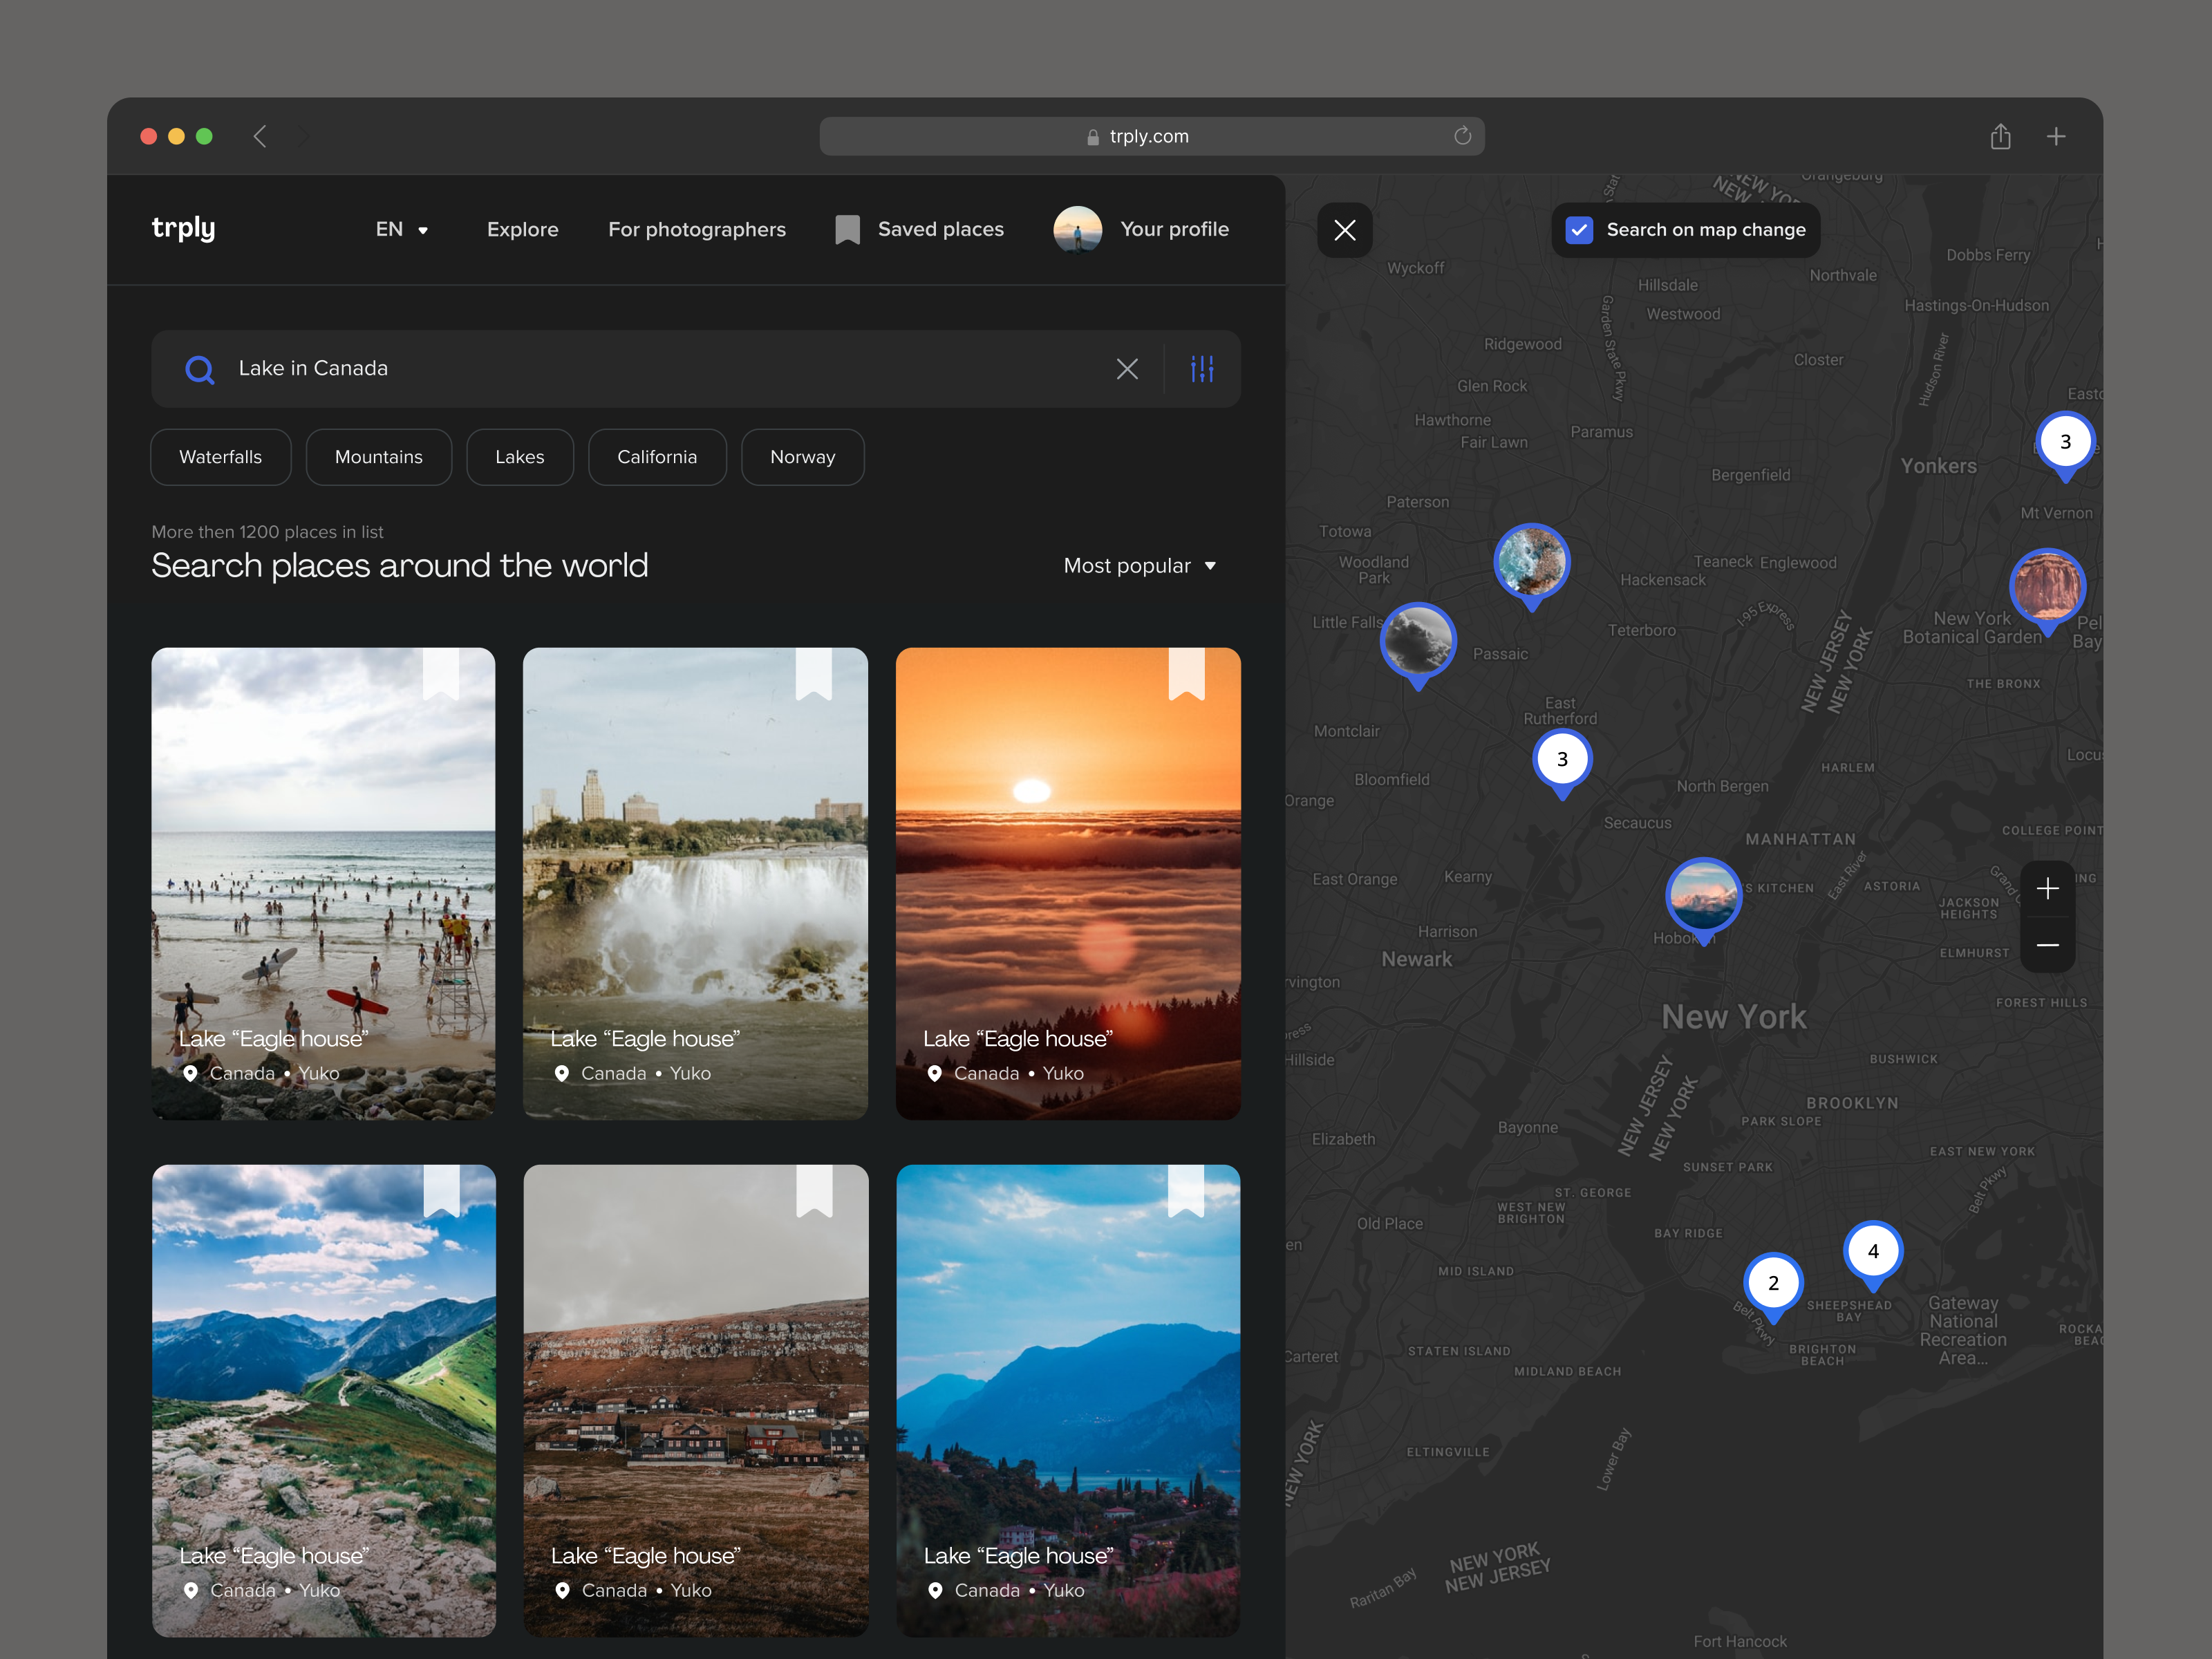Zoom out on the map with the minus icon
2212x1659 pixels.
point(2048,945)
